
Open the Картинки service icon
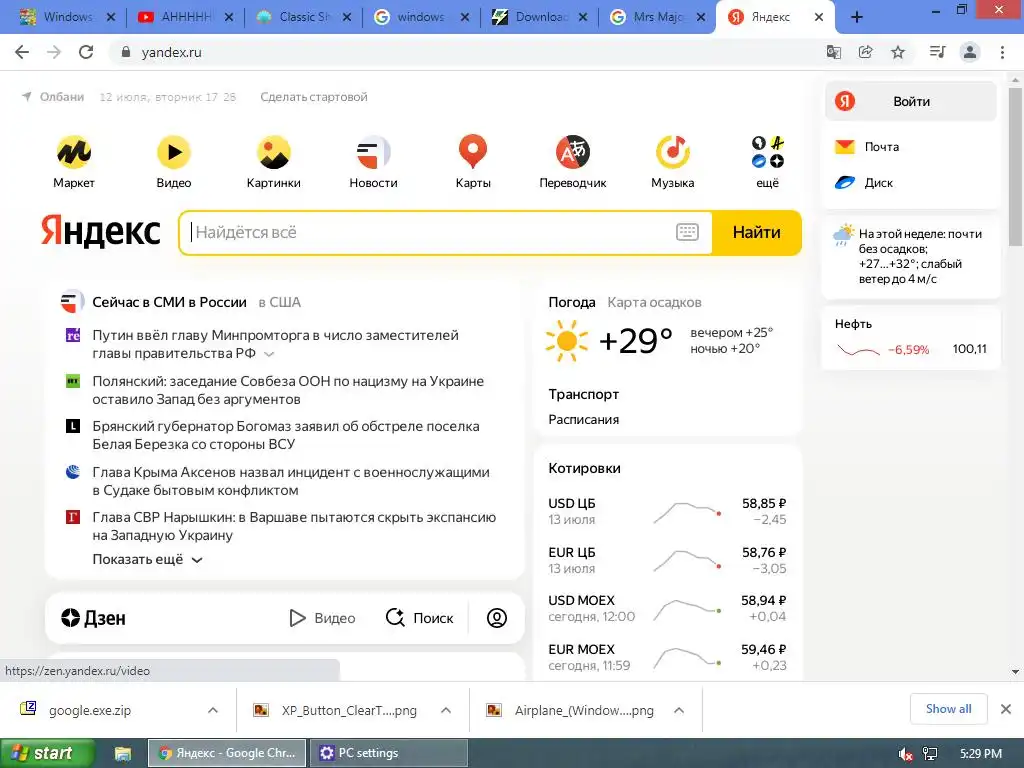274,152
